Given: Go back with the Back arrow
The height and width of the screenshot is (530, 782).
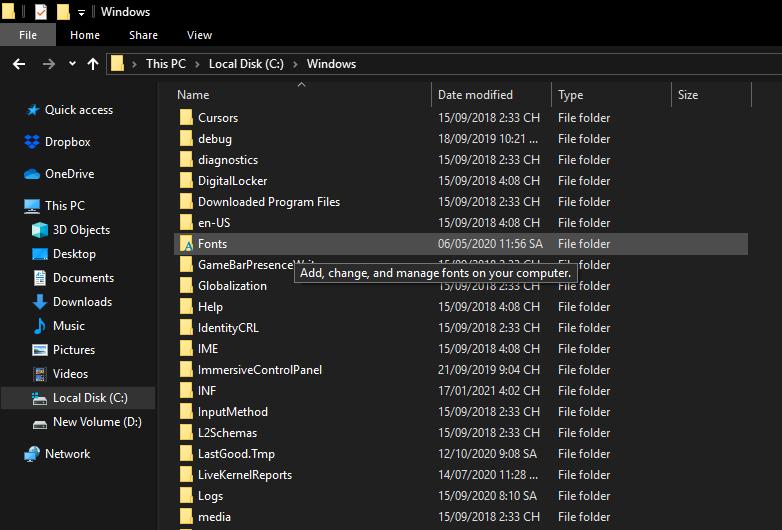Looking at the screenshot, I should 19,64.
